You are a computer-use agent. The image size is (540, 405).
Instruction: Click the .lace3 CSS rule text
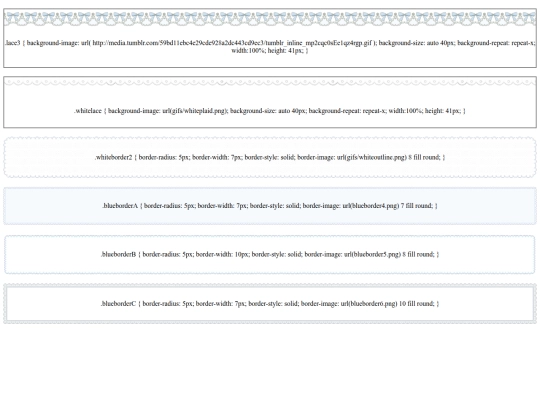270,47
